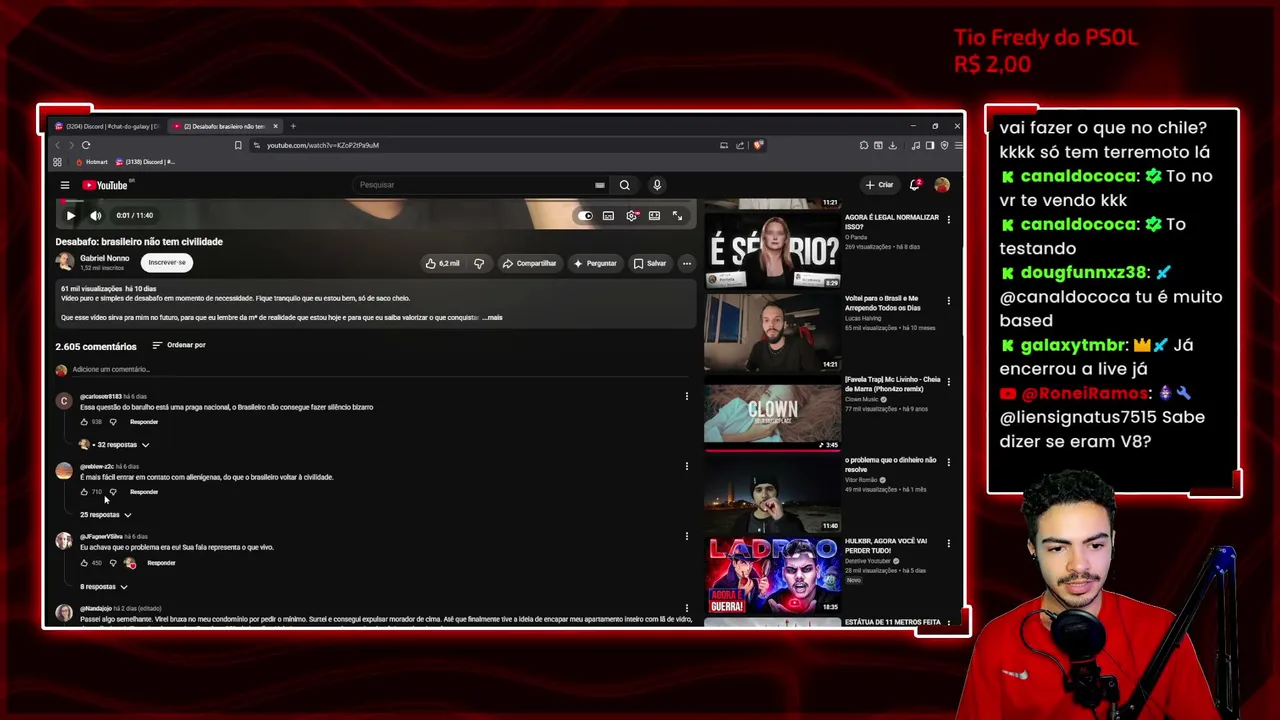The width and height of the screenshot is (1280, 720).
Task: Expand the 32 respostas replies
Action: [x=115, y=445]
